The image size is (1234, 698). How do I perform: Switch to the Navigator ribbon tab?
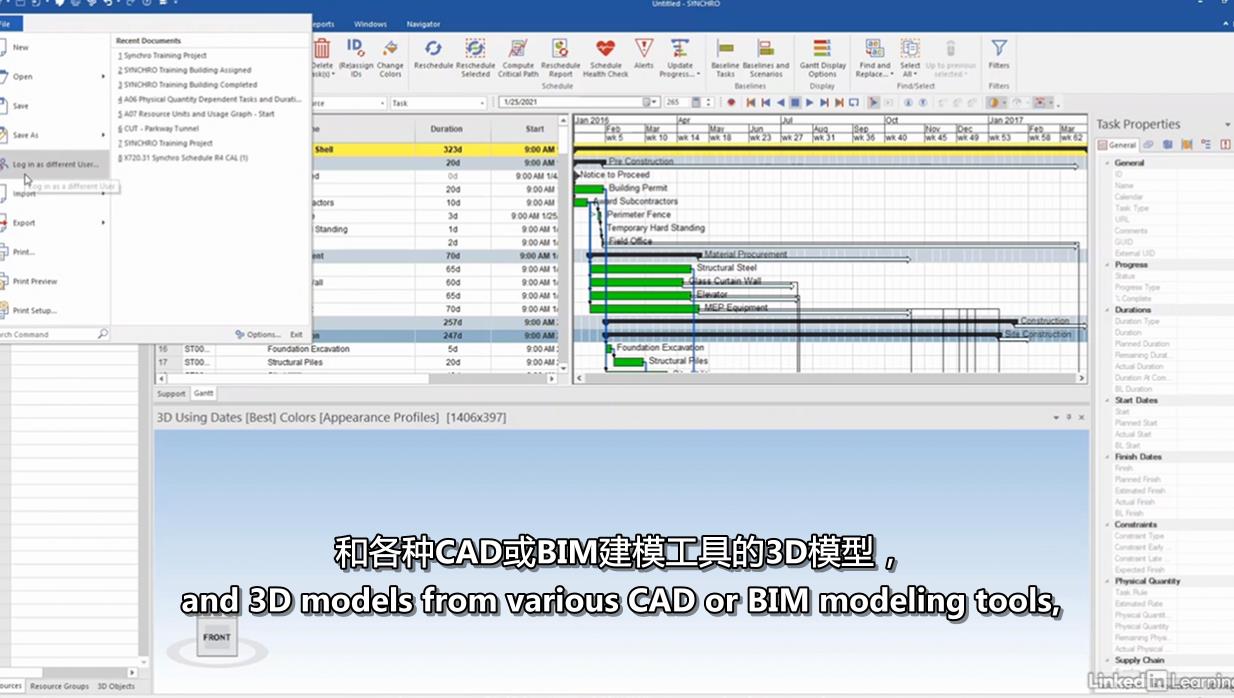click(x=423, y=24)
